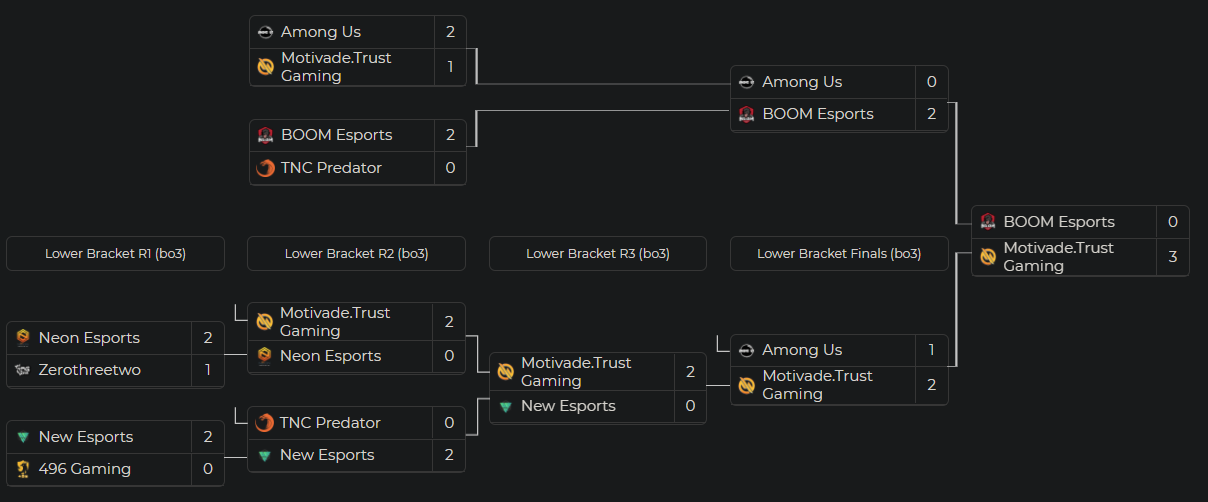Select the Lower Bracket R2 (bo3) header
Screen dimensions: 1208x502
(x=356, y=254)
